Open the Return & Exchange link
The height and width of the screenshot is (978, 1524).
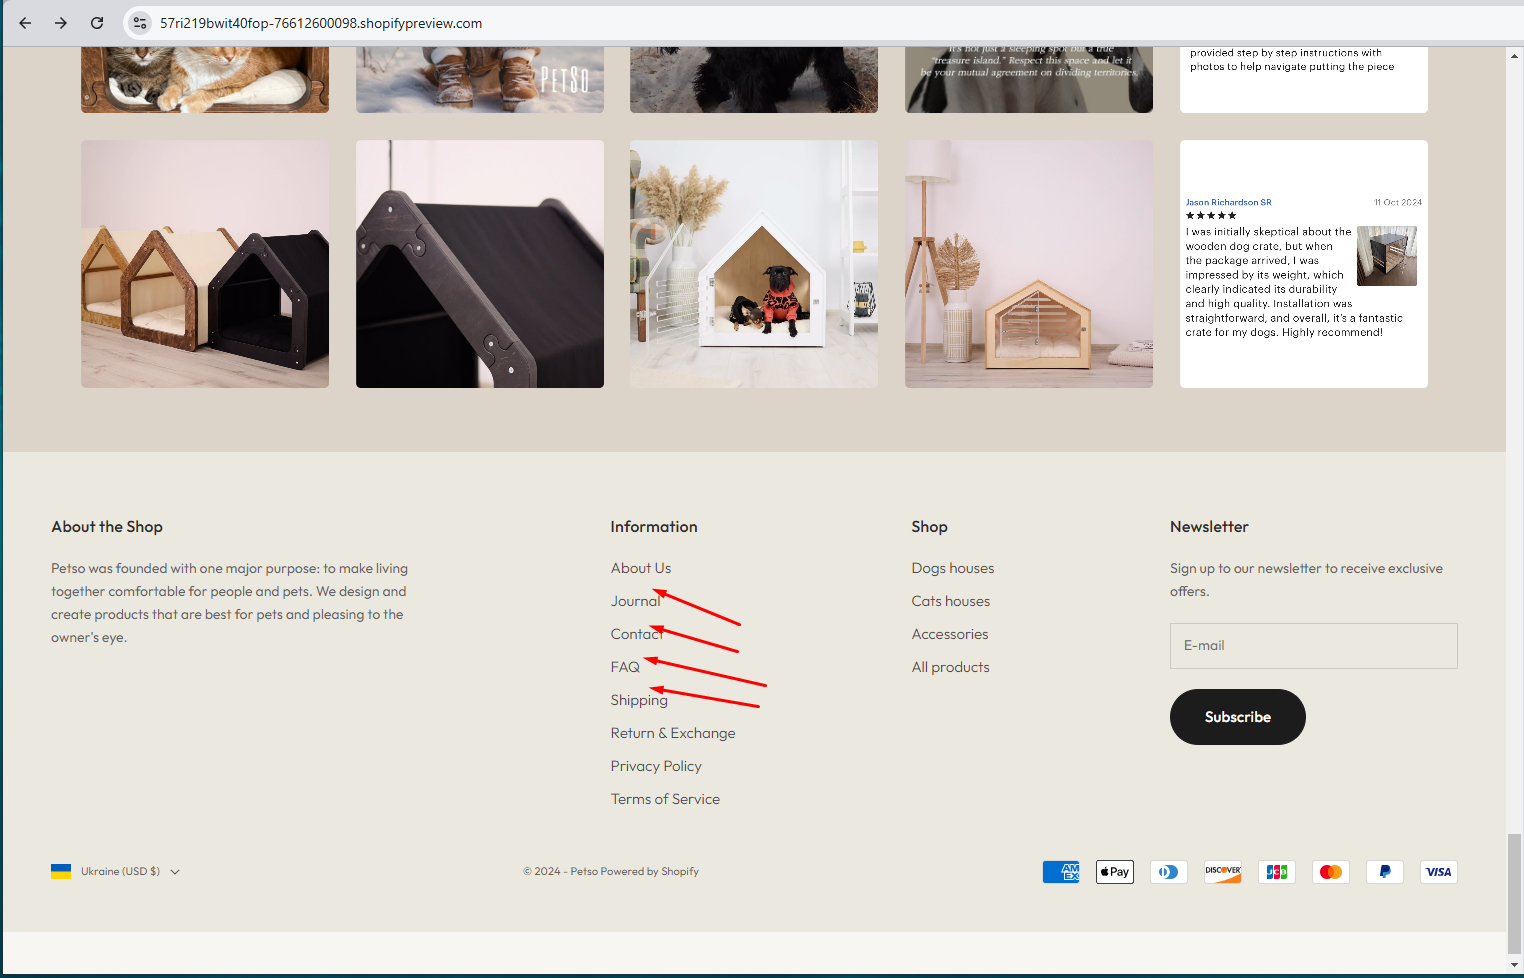click(x=673, y=733)
